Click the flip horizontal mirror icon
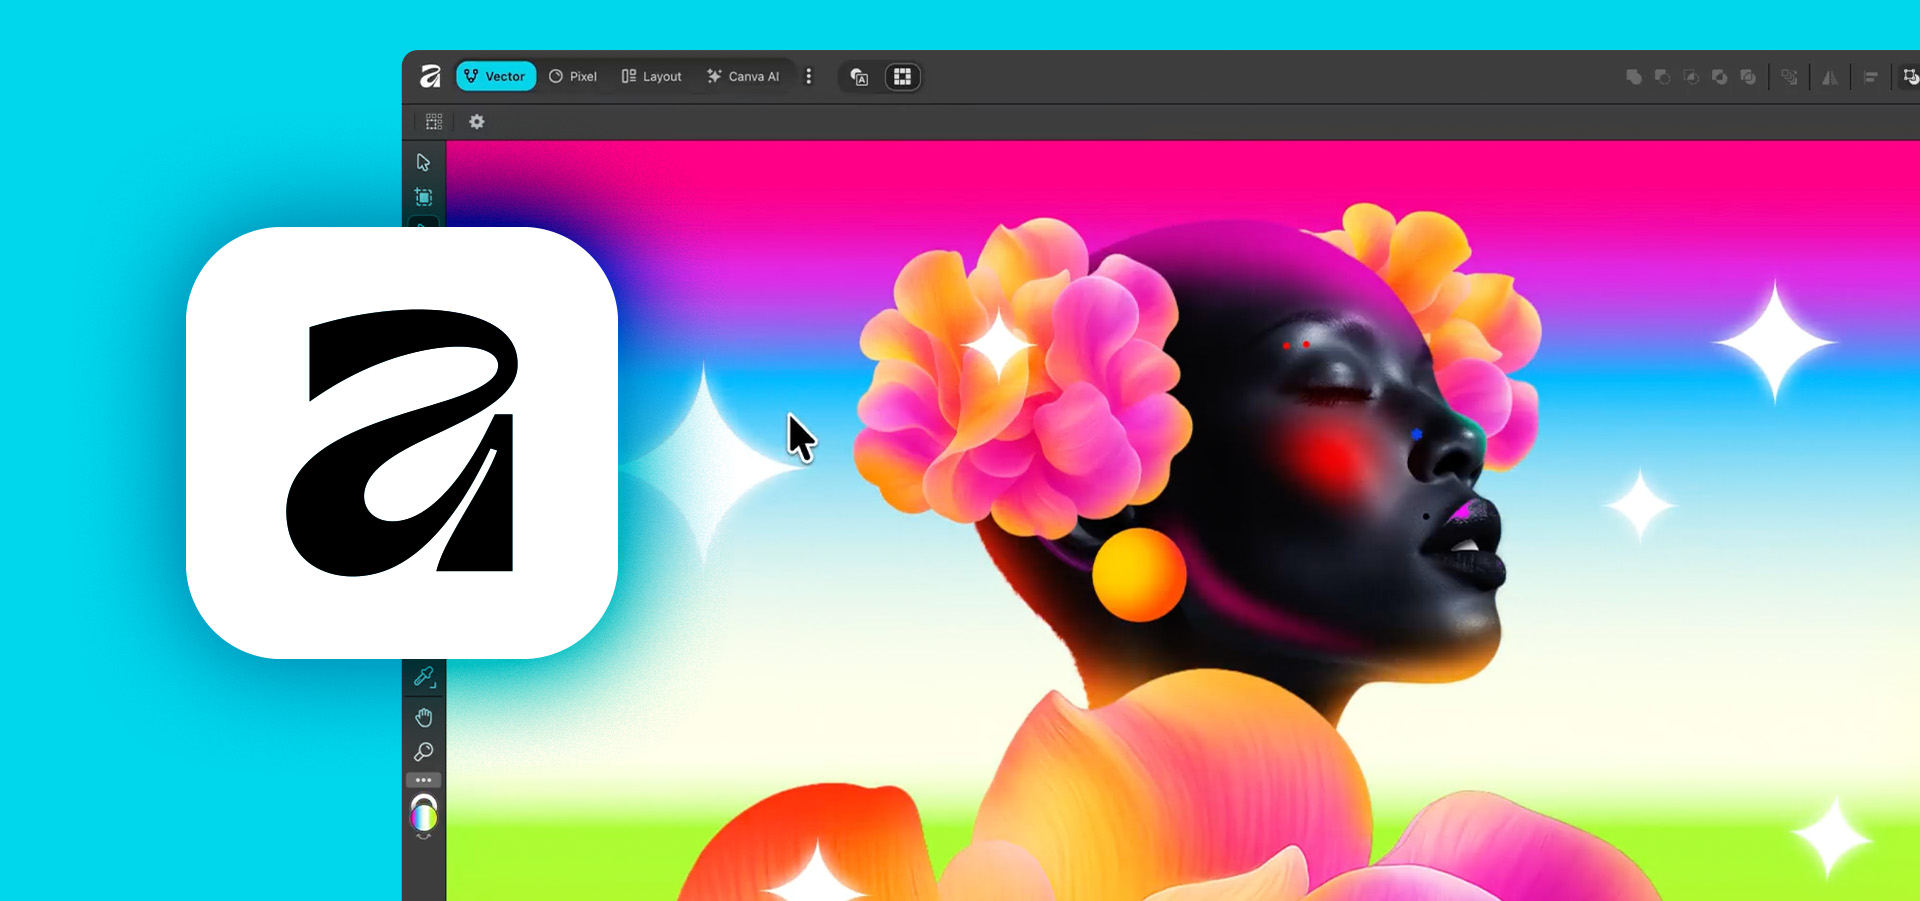This screenshot has width=1920, height=901. pyautogui.click(x=1830, y=77)
